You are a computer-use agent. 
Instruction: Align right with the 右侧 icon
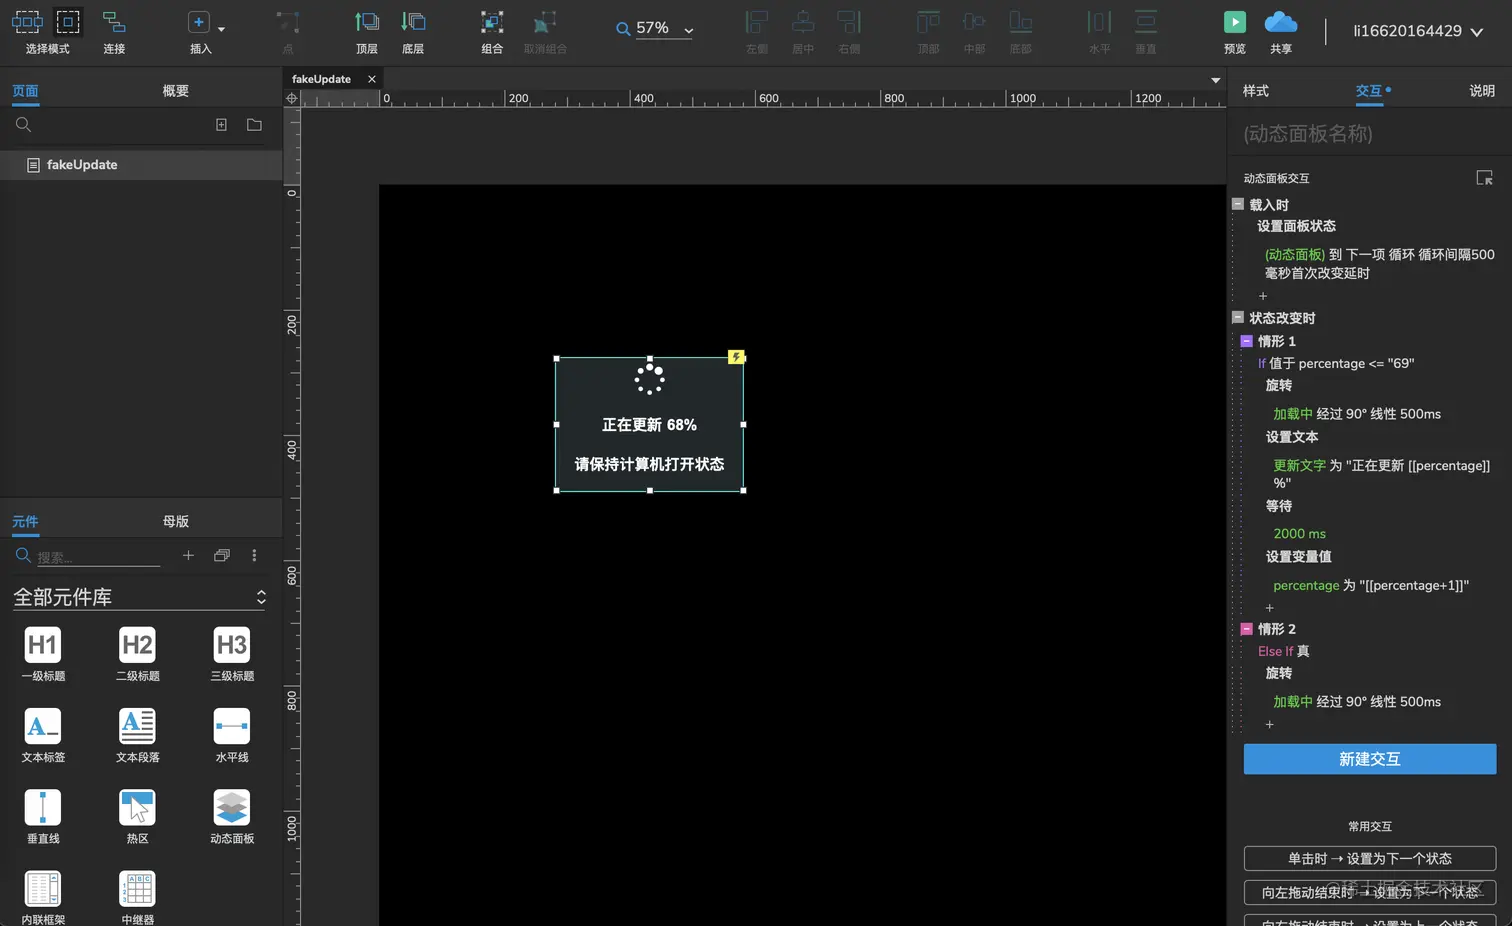[849, 22]
